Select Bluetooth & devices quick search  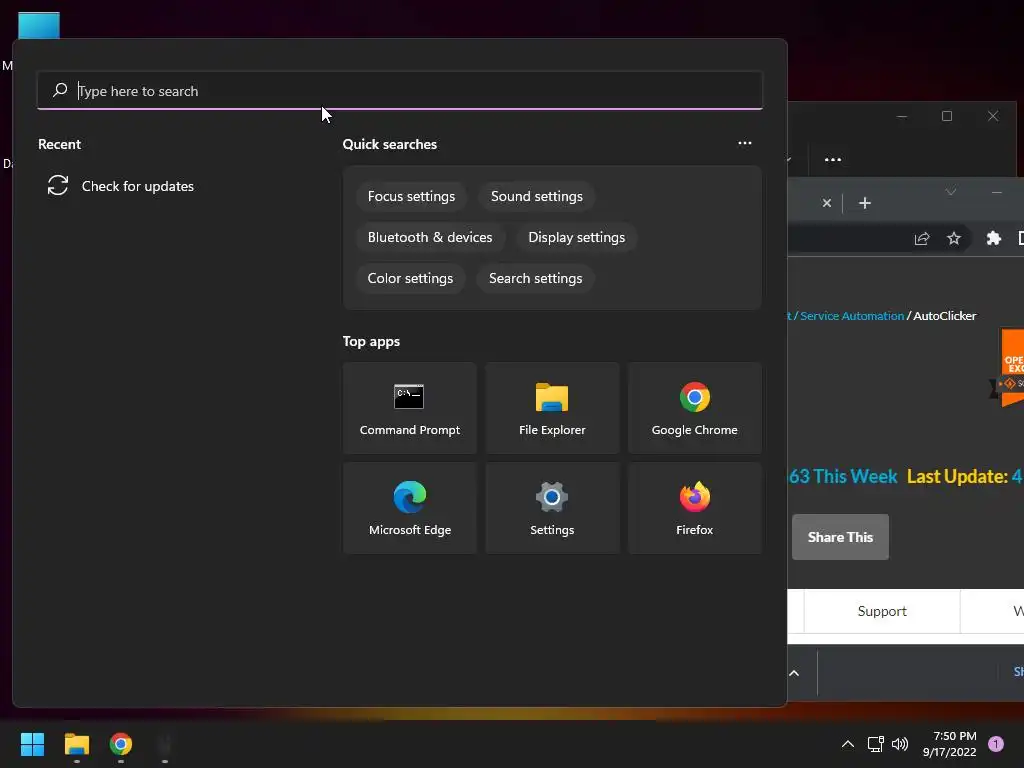[x=430, y=238]
